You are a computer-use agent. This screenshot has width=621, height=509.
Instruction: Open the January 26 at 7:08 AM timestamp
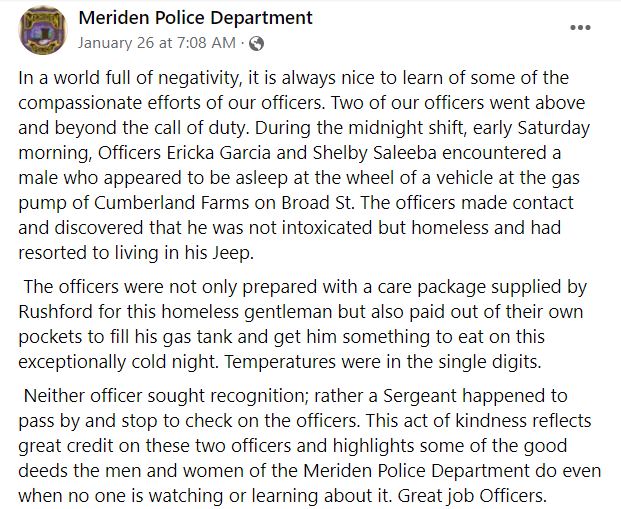tap(156, 43)
